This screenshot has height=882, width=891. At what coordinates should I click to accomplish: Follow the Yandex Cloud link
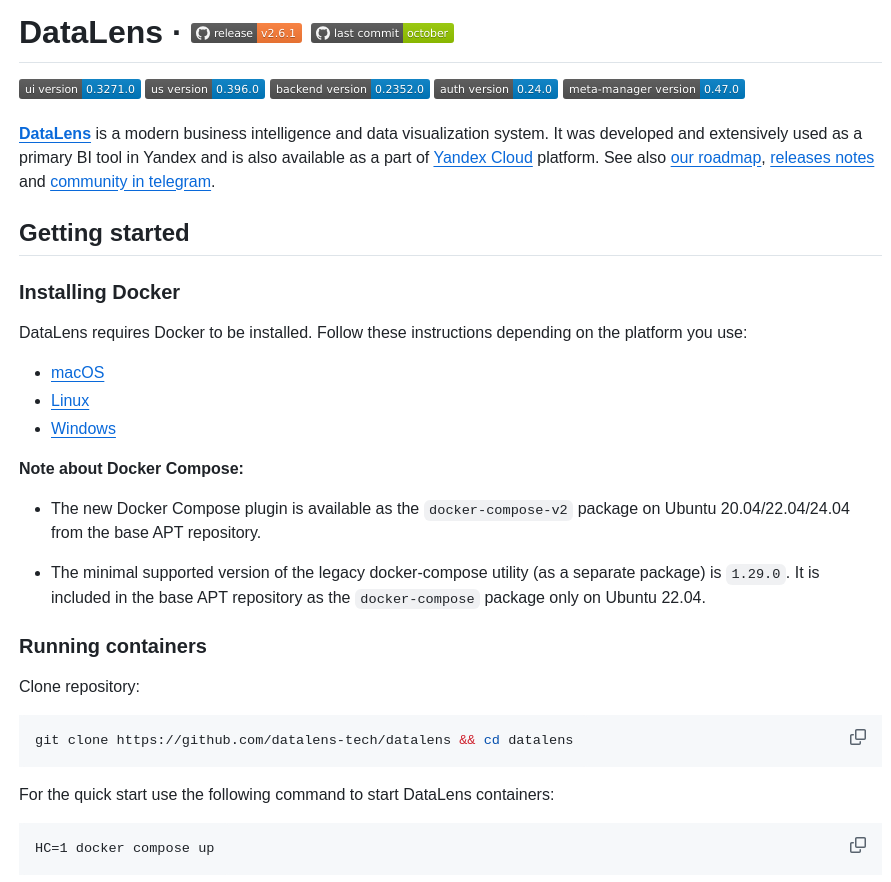pos(482,157)
